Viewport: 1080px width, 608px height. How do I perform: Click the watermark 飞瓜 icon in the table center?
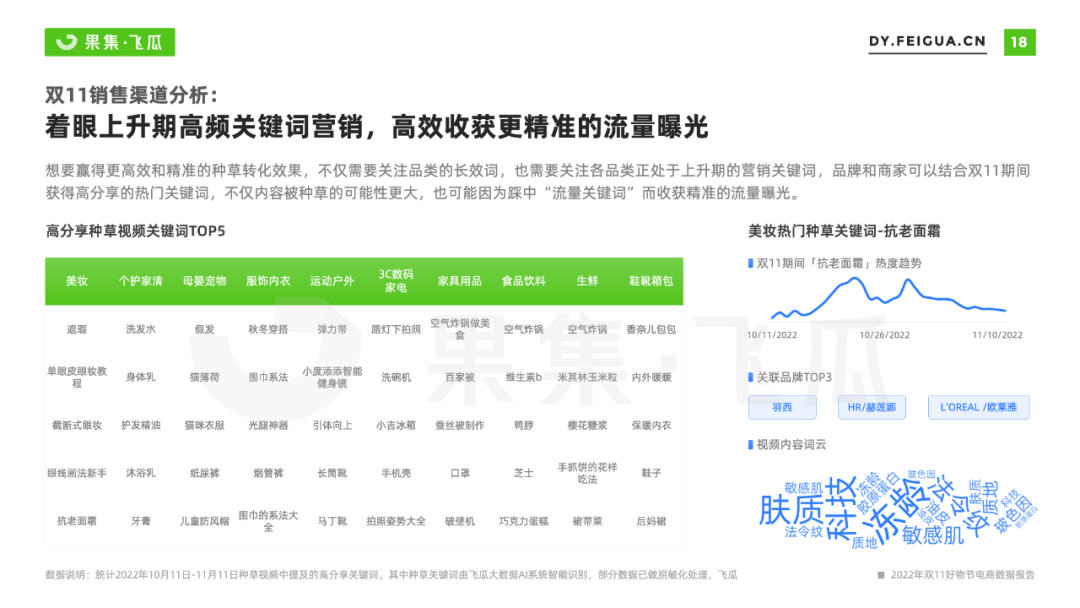pos(295,358)
